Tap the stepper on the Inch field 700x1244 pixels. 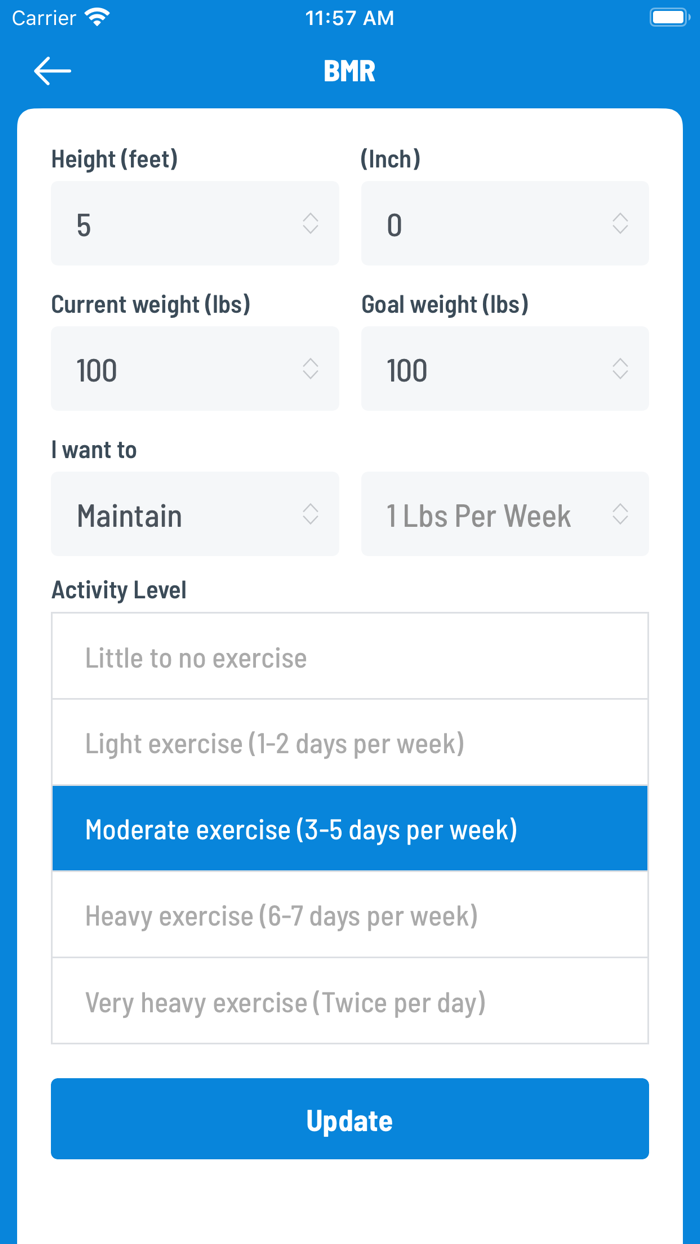[x=621, y=223]
